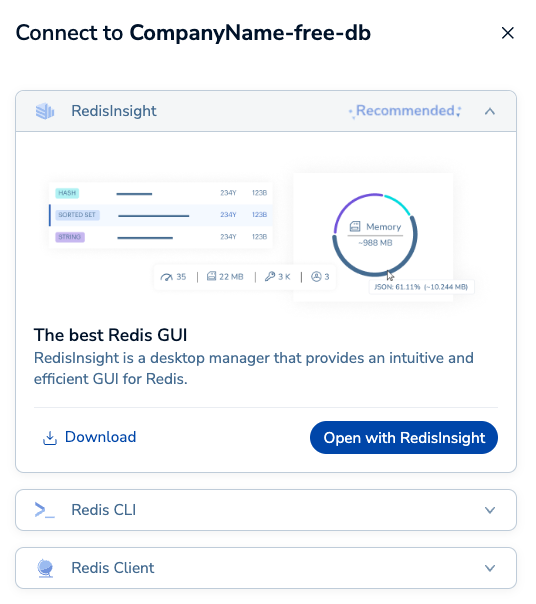Screen dimensions: 536x604
Task: Click Open with RedisInsight button
Action: pos(404,438)
